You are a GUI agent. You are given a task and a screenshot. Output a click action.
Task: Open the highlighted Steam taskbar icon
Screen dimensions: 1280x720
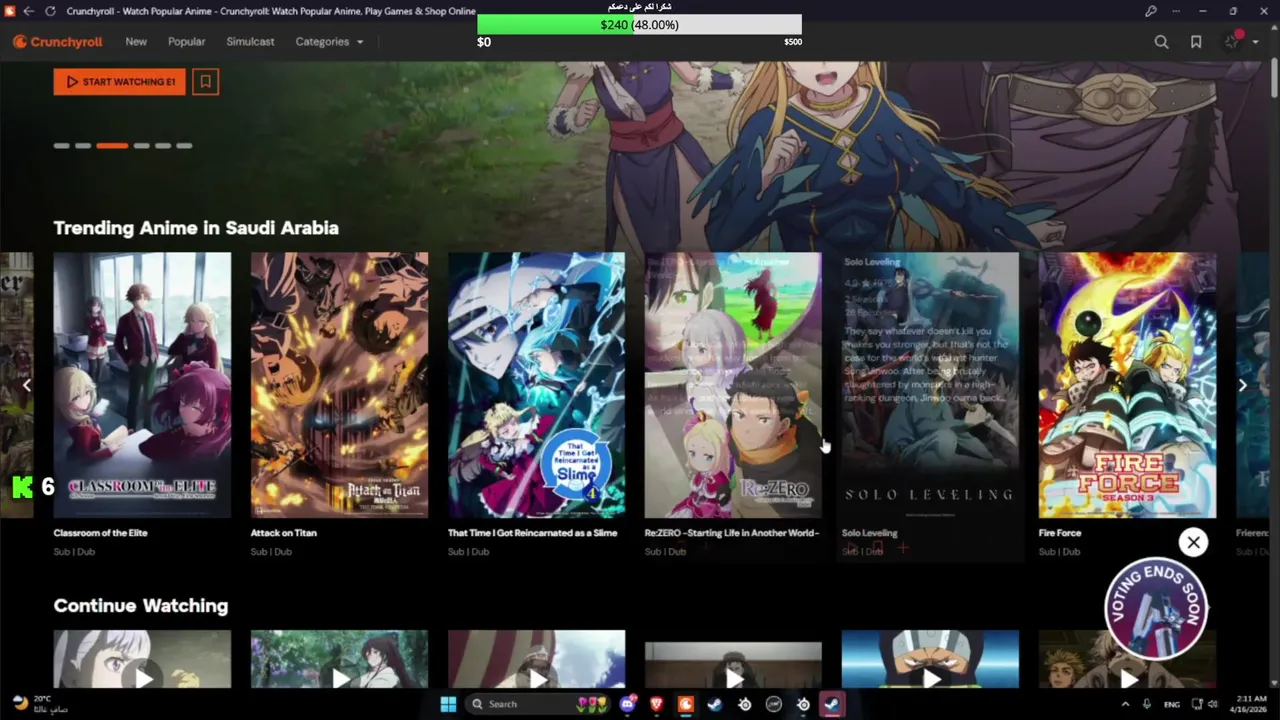[x=831, y=704]
